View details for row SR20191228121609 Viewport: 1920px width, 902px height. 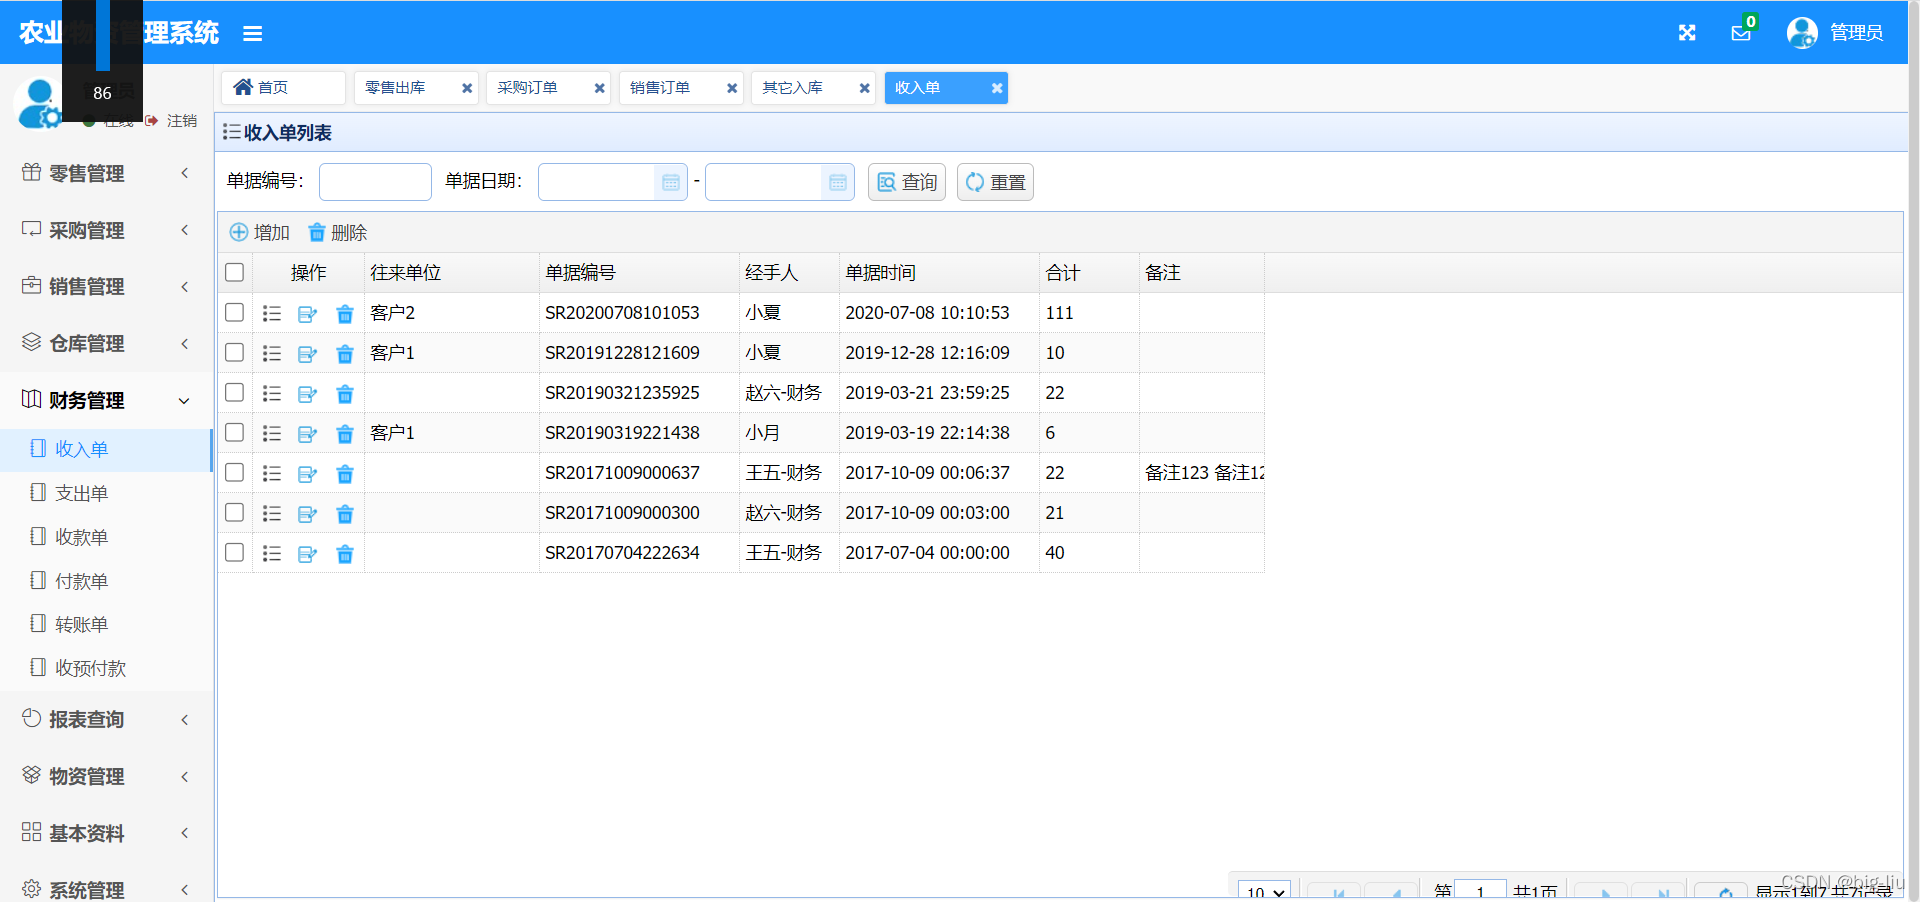click(x=272, y=353)
